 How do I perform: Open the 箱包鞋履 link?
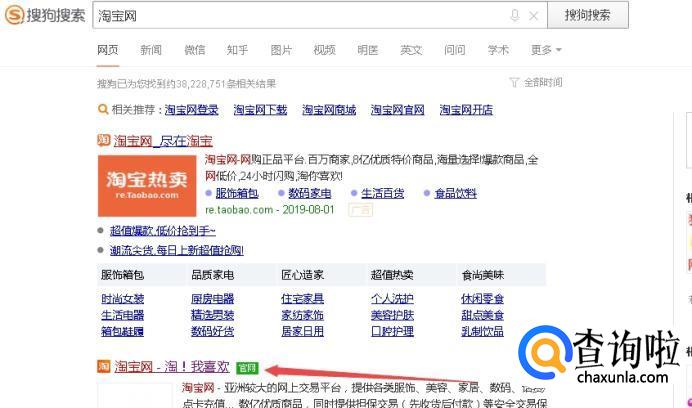pos(123,331)
